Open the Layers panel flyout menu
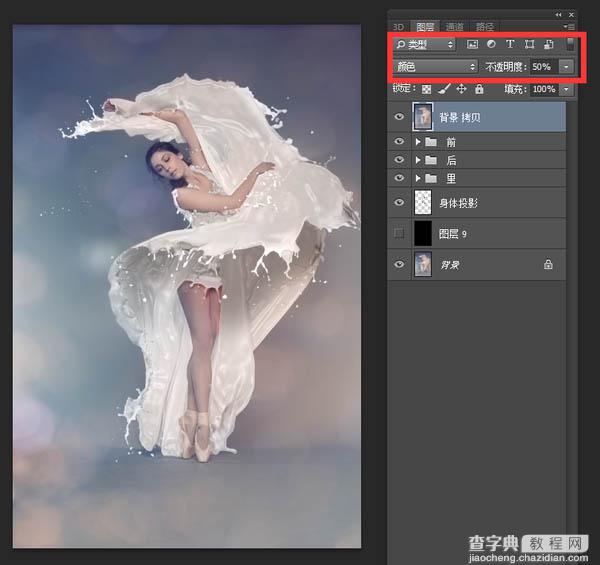 point(570,27)
